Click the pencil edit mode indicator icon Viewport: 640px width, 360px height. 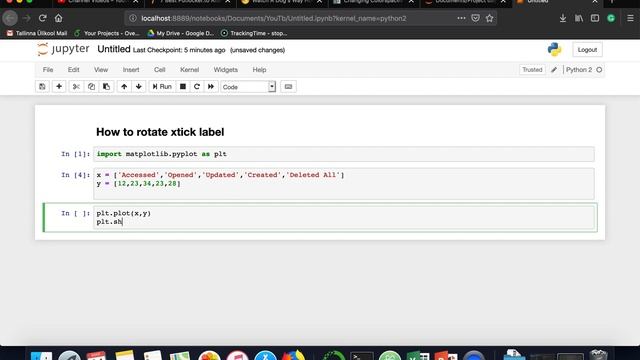[x=554, y=70]
